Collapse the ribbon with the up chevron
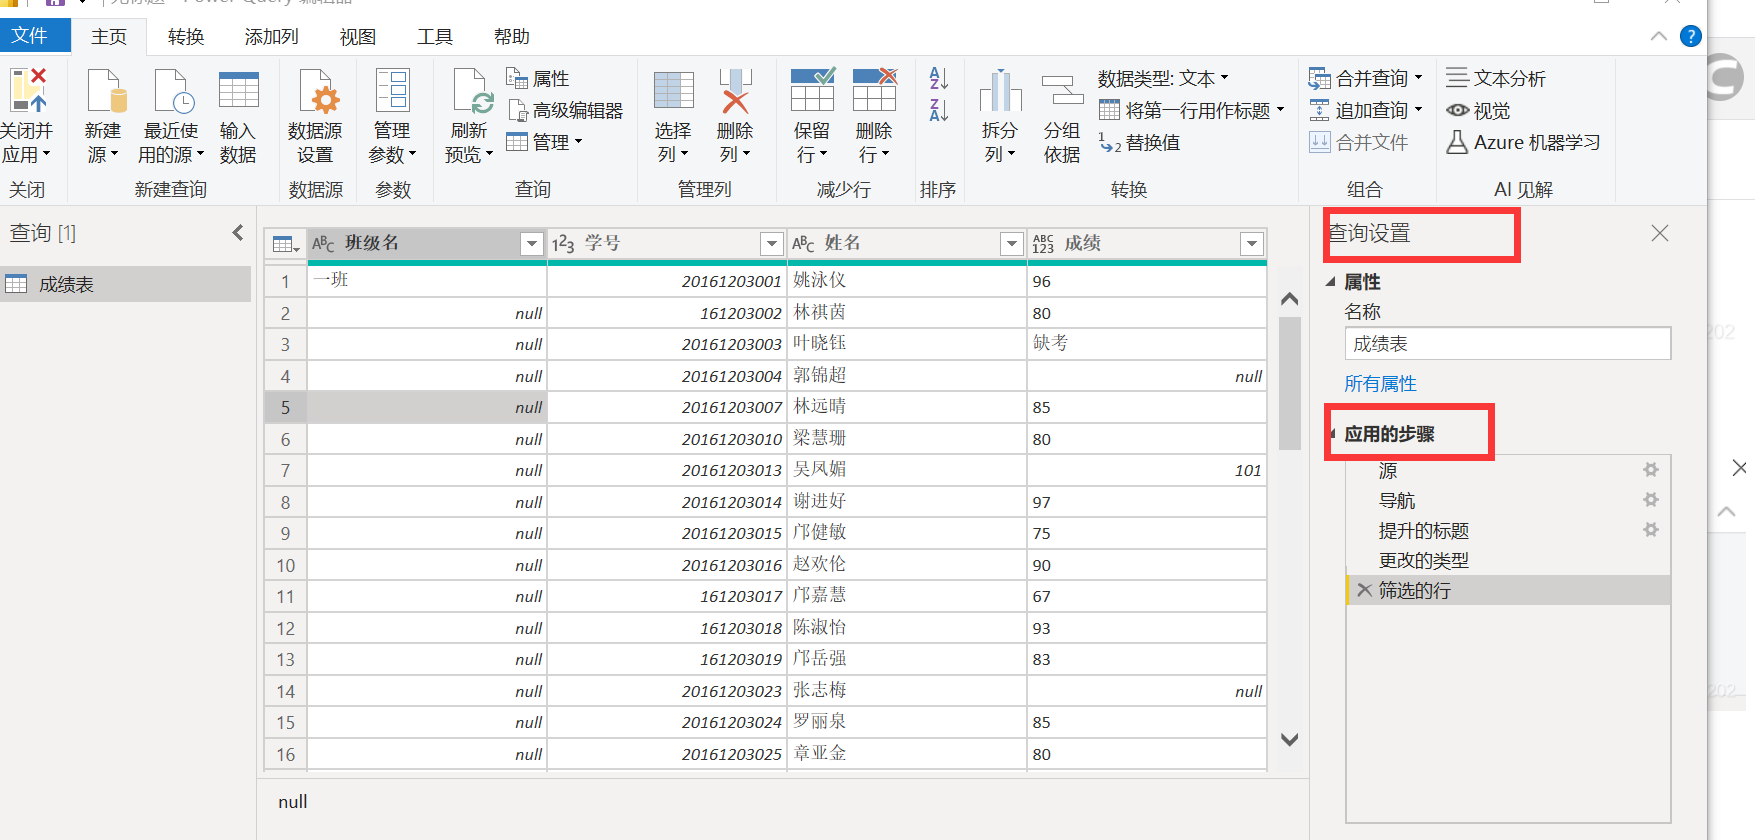The width and height of the screenshot is (1755, 840). (x=1659, y=36)
